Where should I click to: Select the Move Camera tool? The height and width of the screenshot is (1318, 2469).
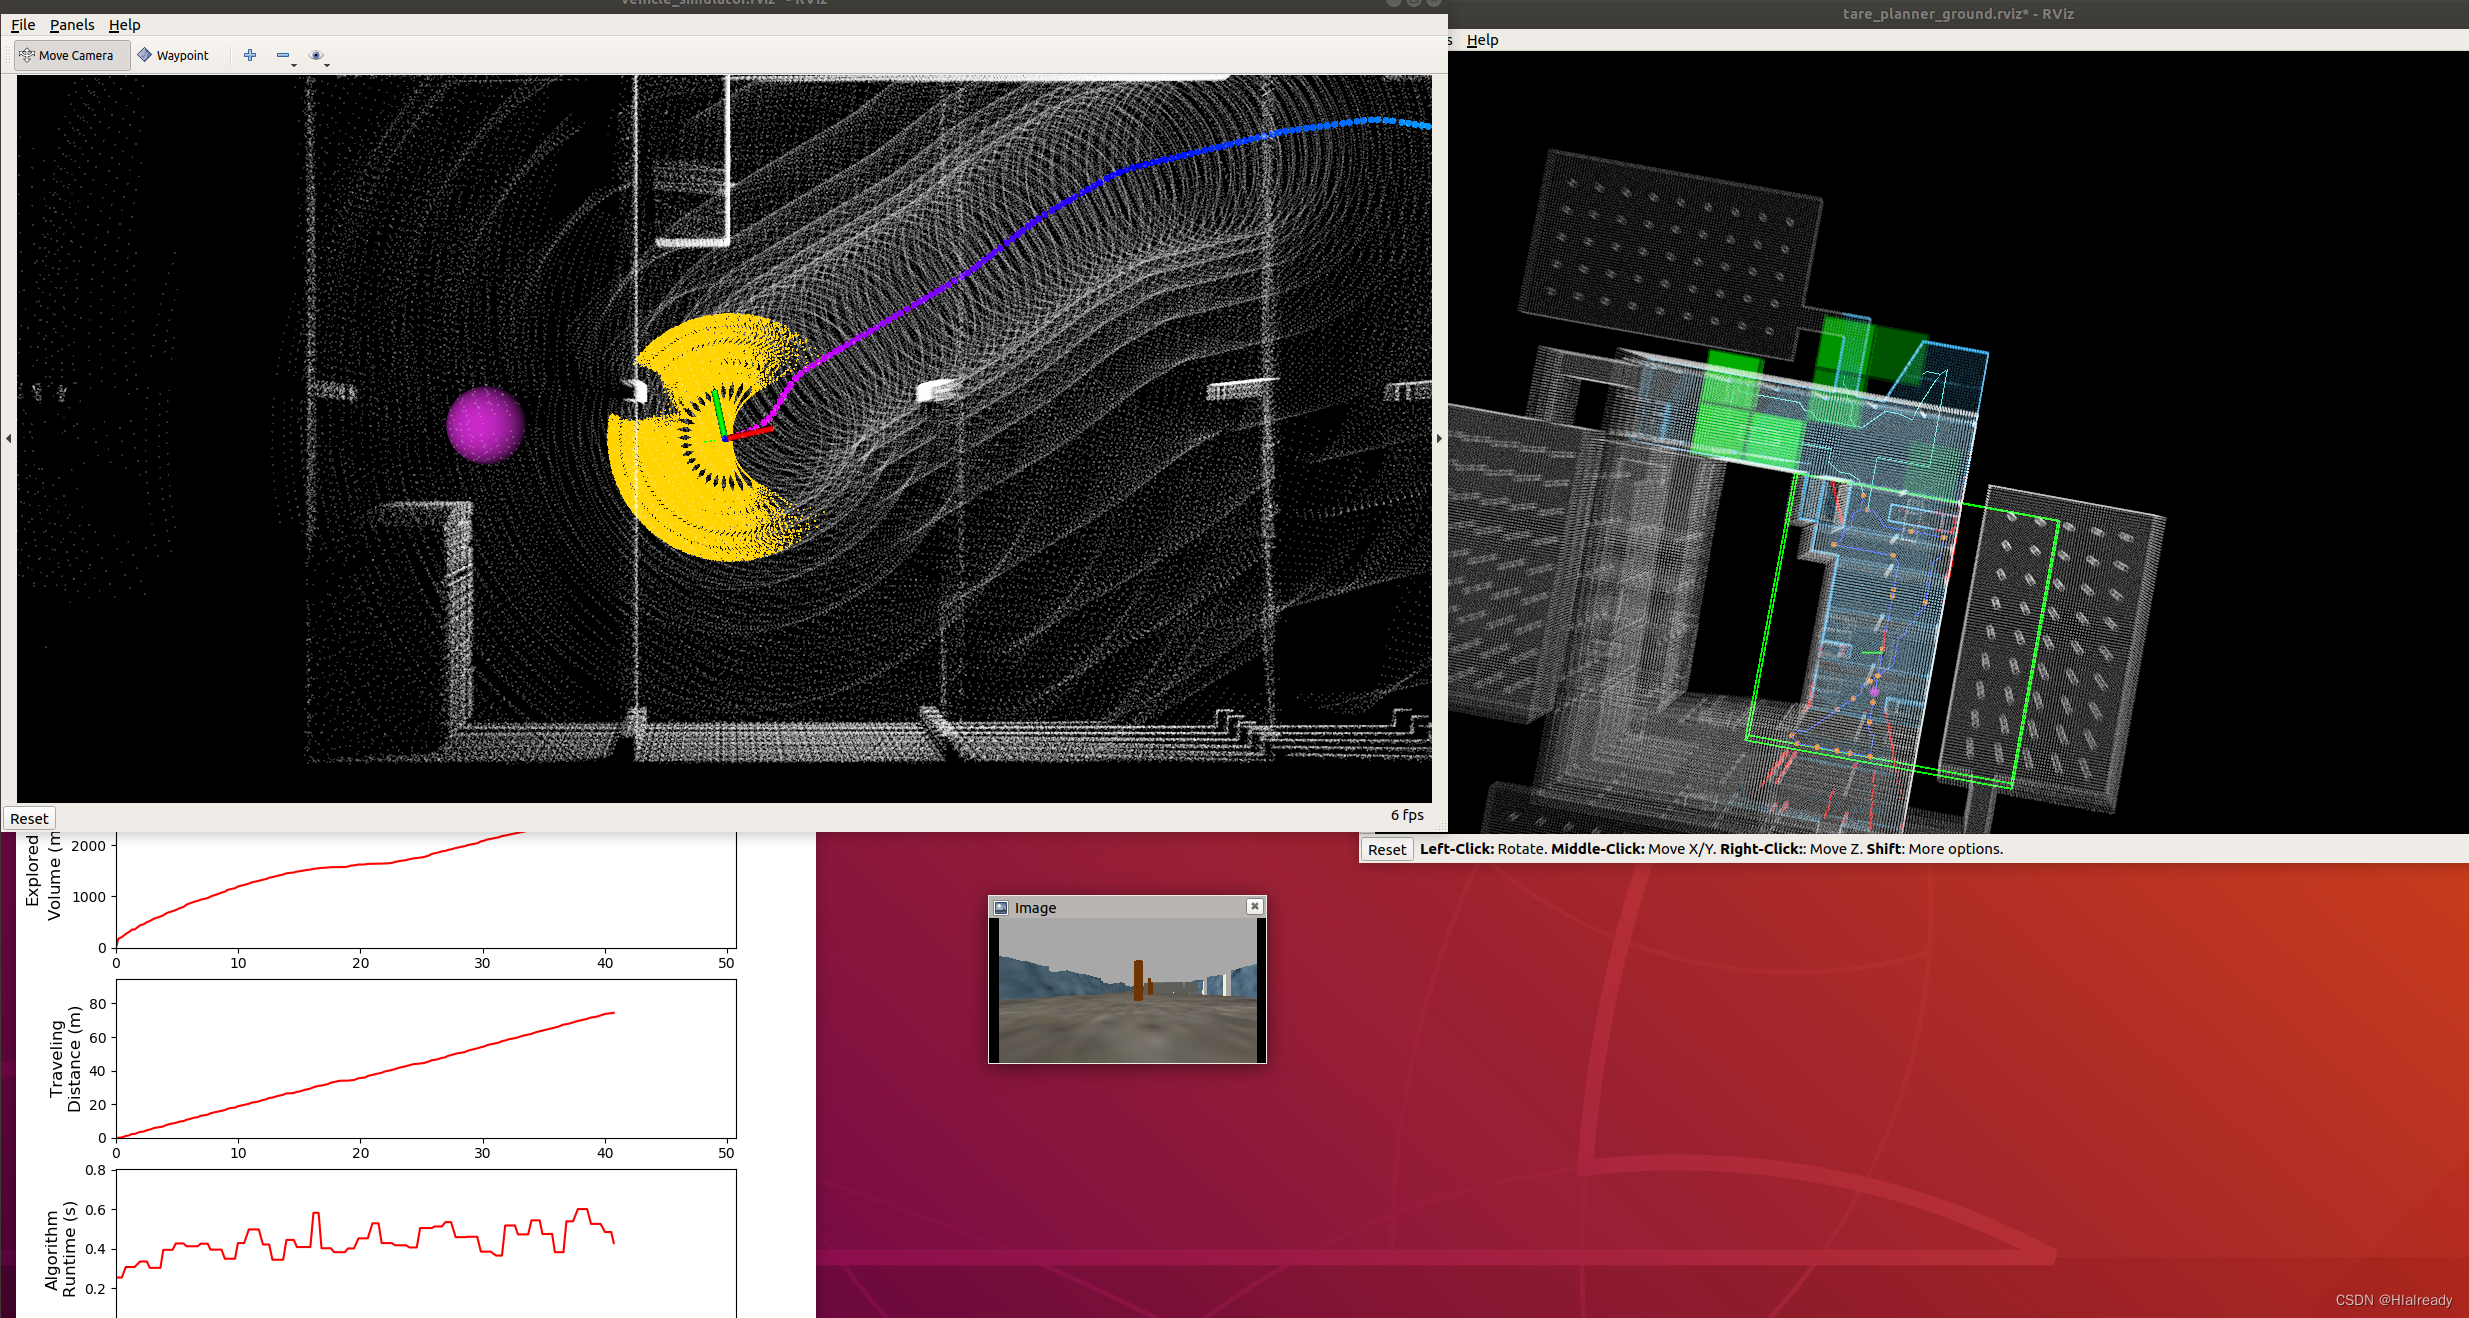(x=68, y=55)
